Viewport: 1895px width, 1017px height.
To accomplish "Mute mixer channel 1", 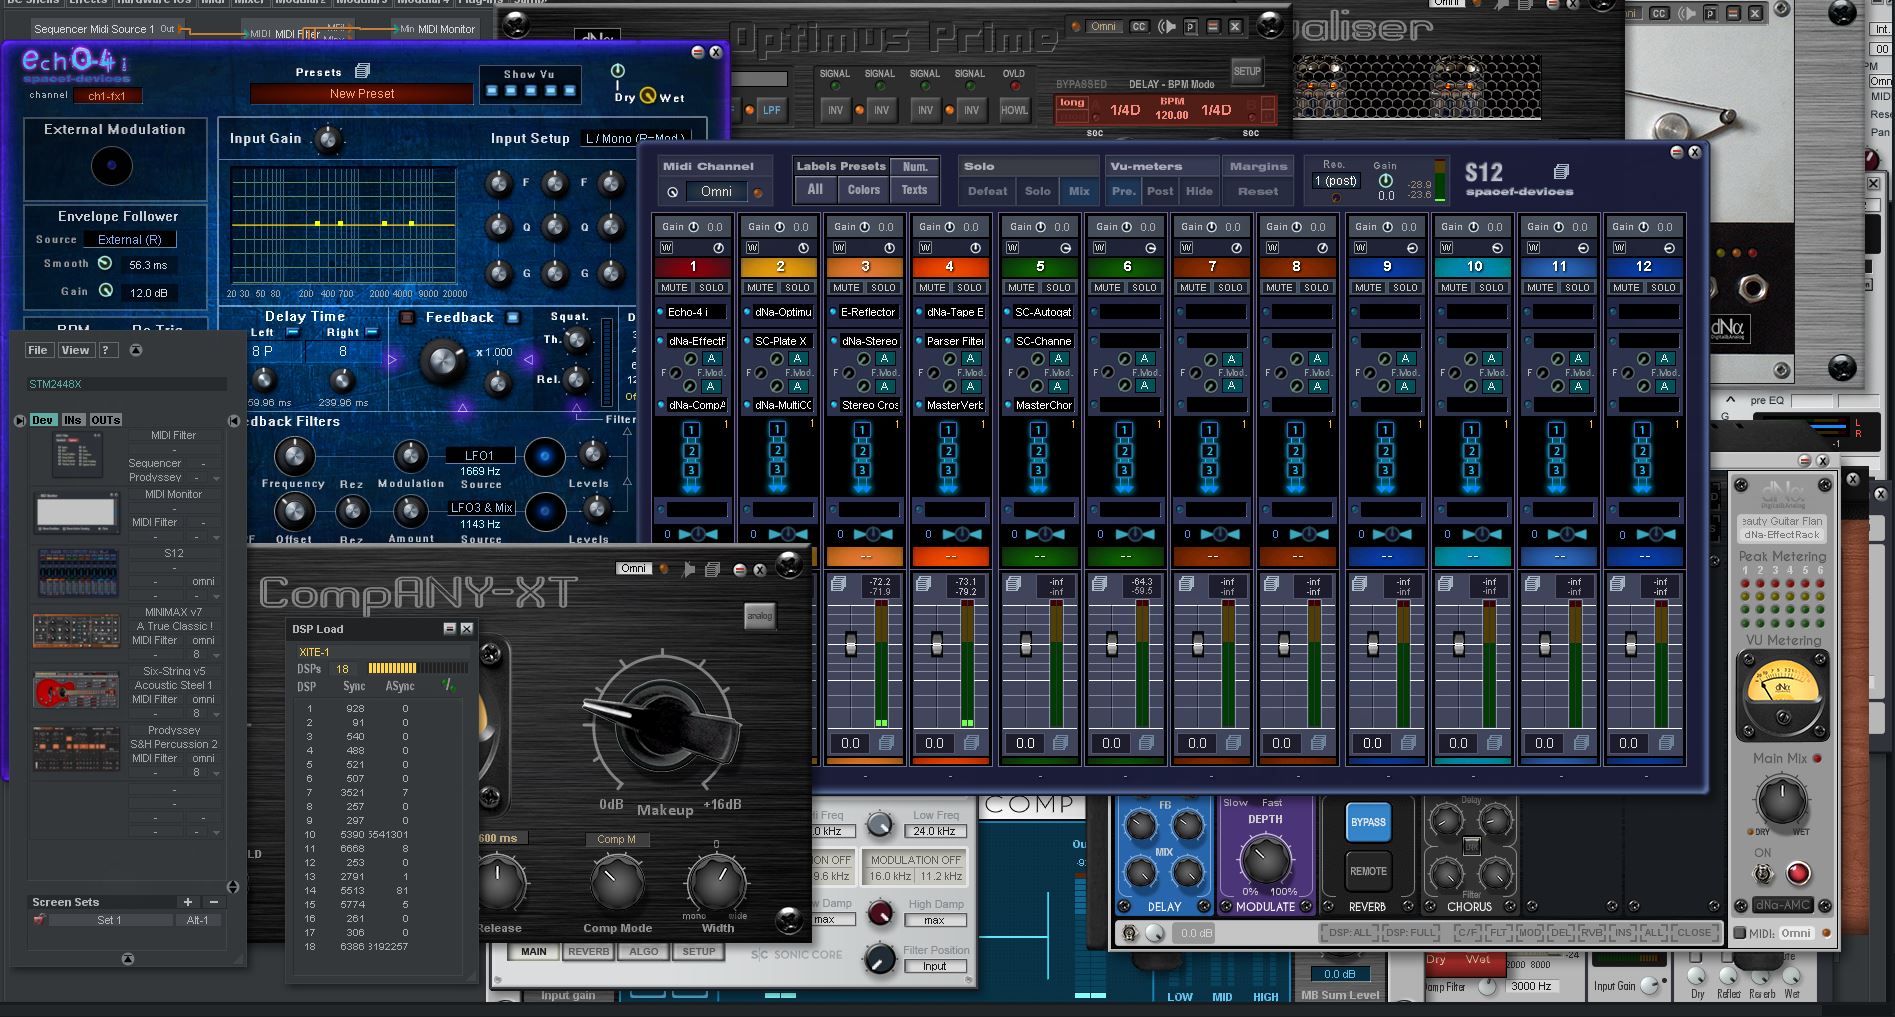I will coord(674,288).
